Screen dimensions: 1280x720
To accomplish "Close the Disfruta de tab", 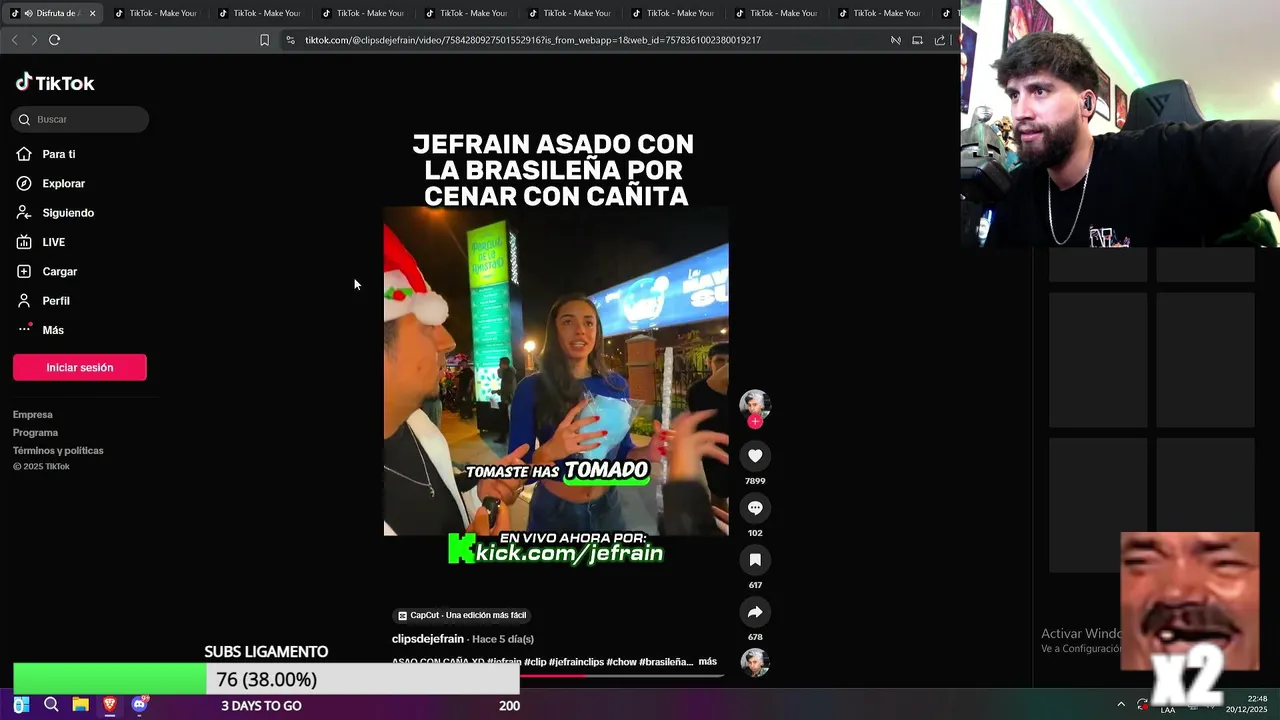I will pyautogui.click(x=92, y=13).
